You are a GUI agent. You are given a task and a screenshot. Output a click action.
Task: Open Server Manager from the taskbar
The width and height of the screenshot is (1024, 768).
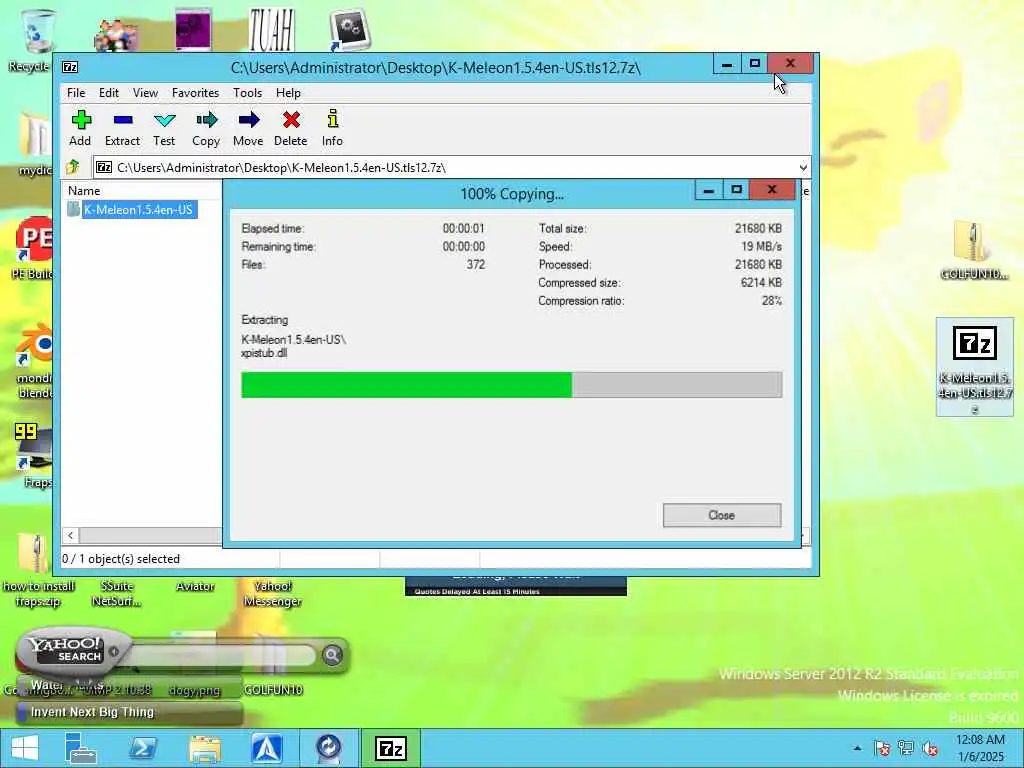click(x=80, y=748)
